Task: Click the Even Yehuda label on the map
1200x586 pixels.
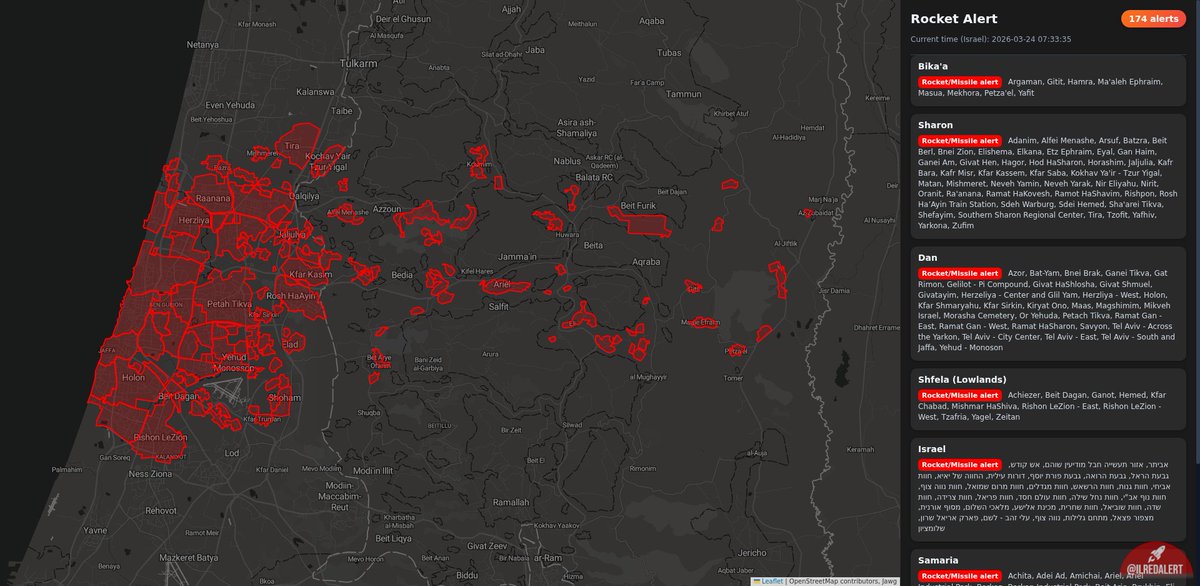Action: (x=230, y=104)
